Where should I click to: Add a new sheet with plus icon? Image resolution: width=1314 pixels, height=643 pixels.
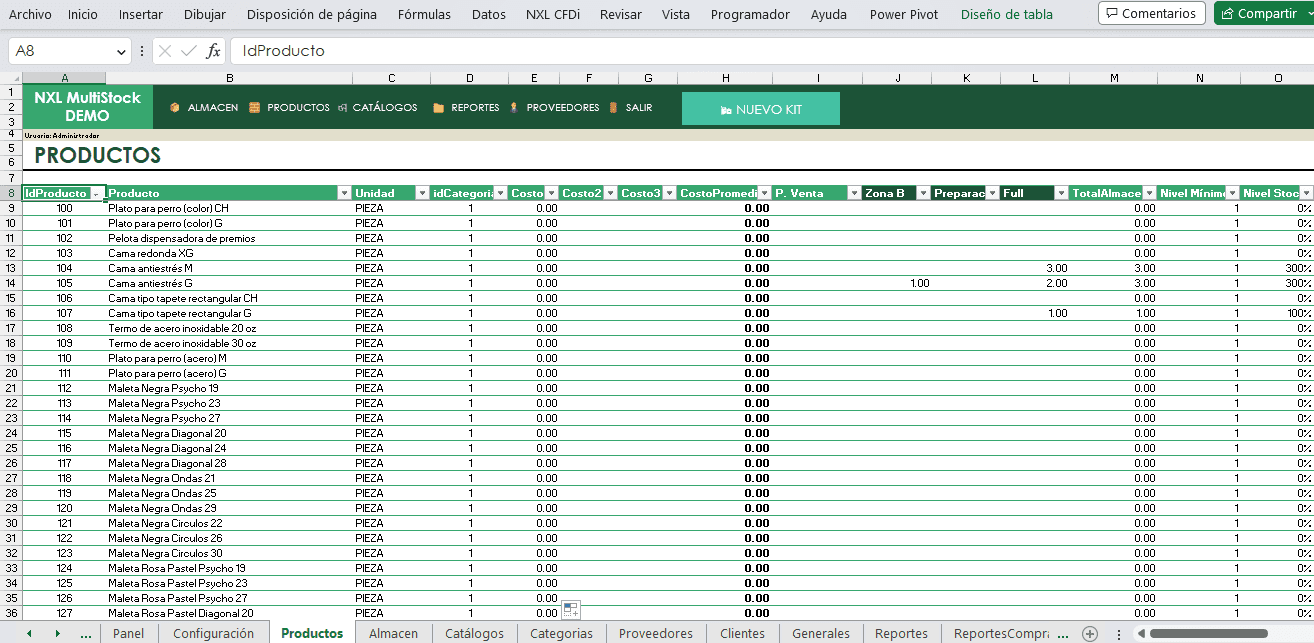pos(1090,634)
